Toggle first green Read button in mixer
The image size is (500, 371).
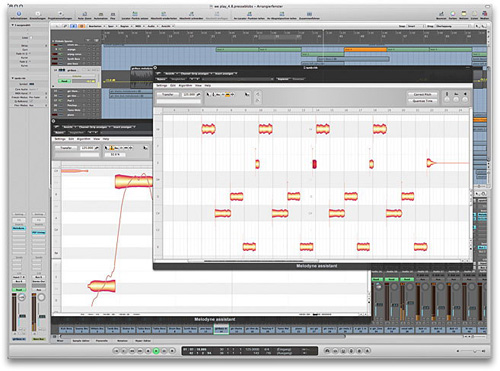coord(377,279)
